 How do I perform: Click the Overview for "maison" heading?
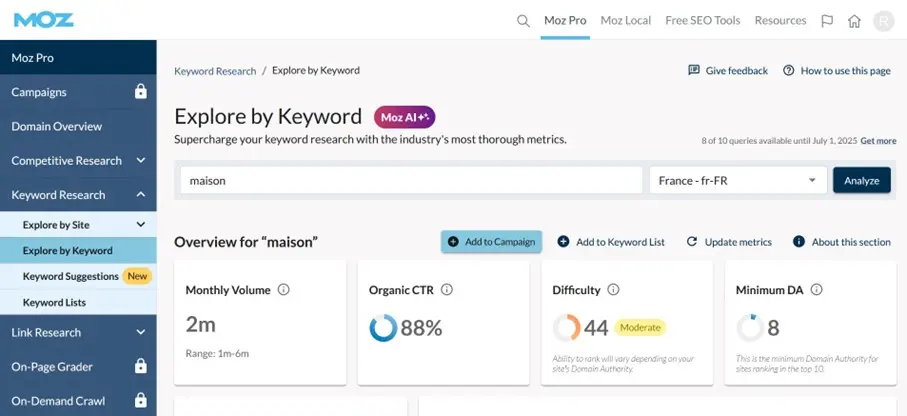(246, 242)
